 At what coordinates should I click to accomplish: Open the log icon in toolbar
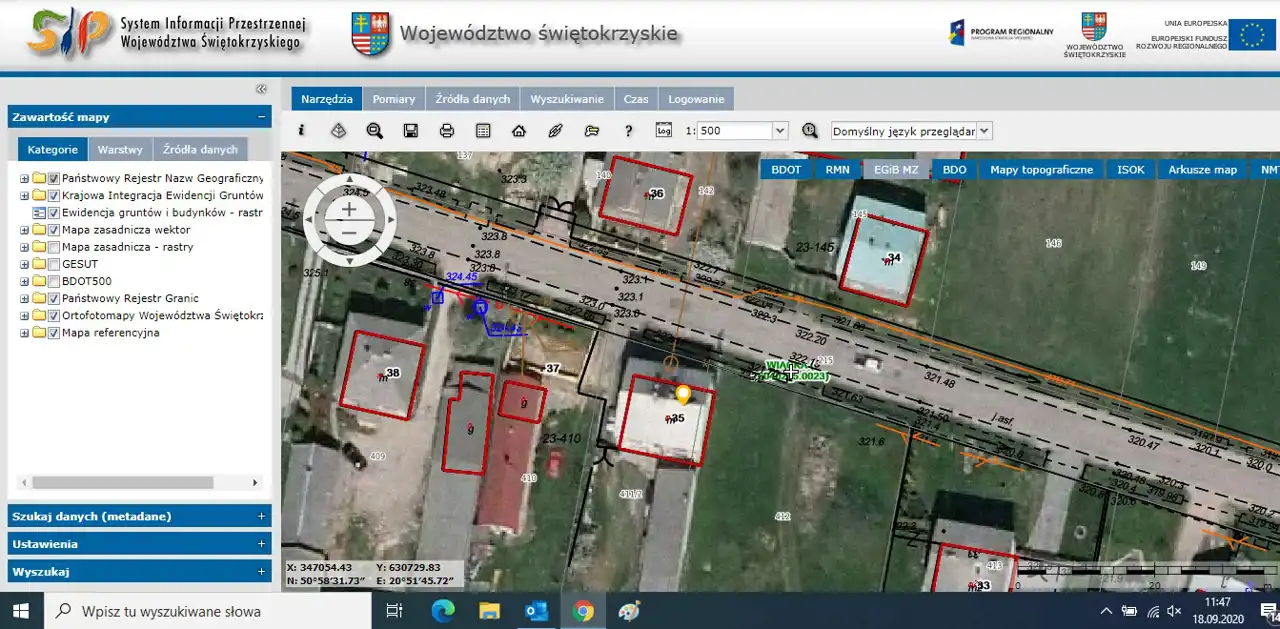[664, 131]
